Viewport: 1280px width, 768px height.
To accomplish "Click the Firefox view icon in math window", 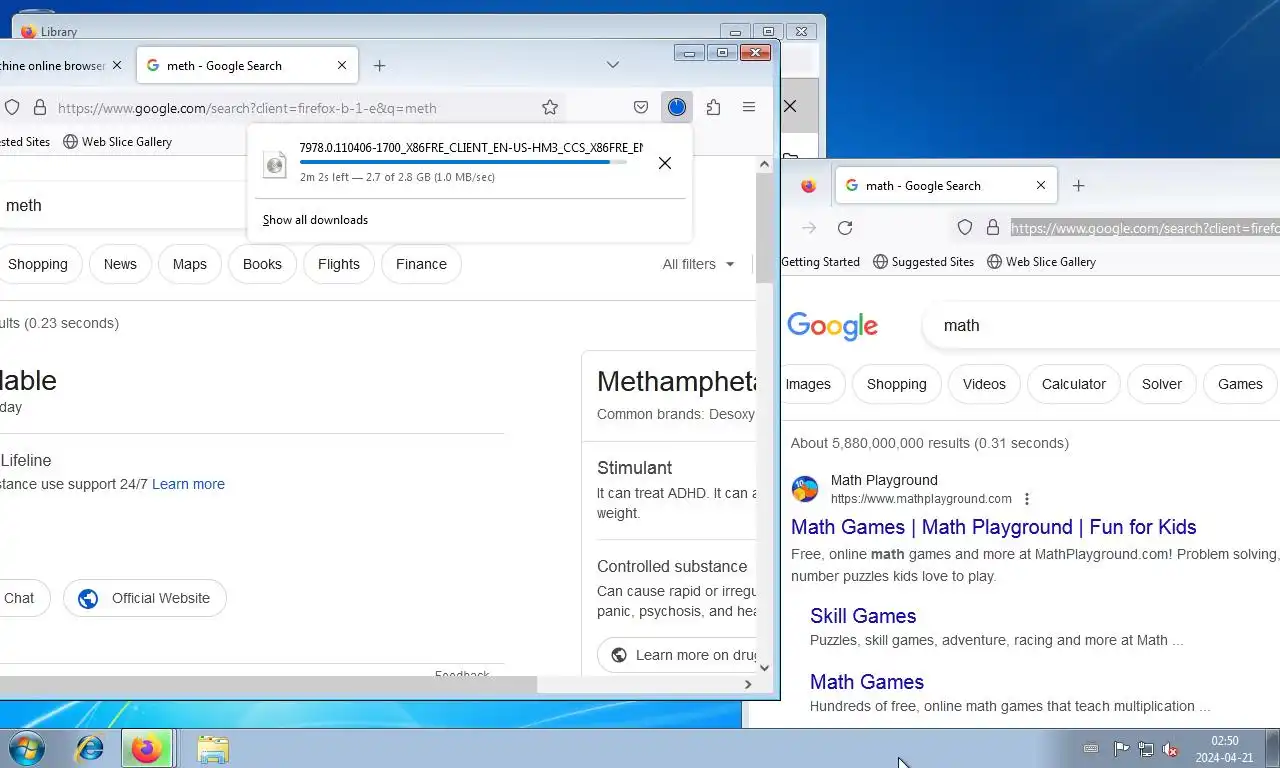I will coord(809,185).
